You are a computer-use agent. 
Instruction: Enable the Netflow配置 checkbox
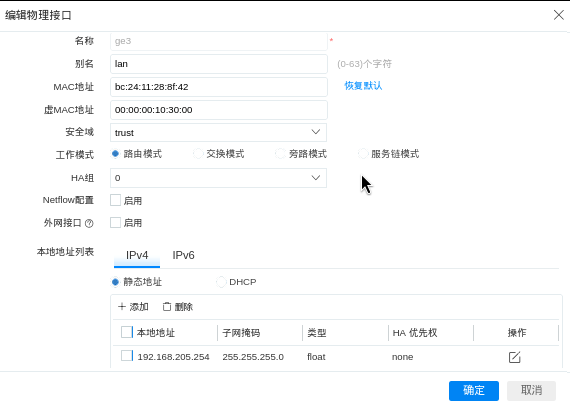(x=115, y=200)
